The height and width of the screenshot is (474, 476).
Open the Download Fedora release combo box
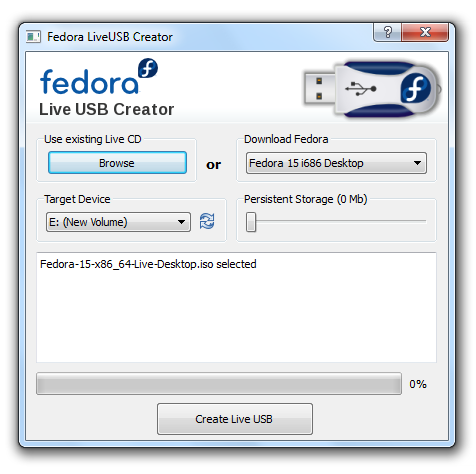tap(336, 163)
